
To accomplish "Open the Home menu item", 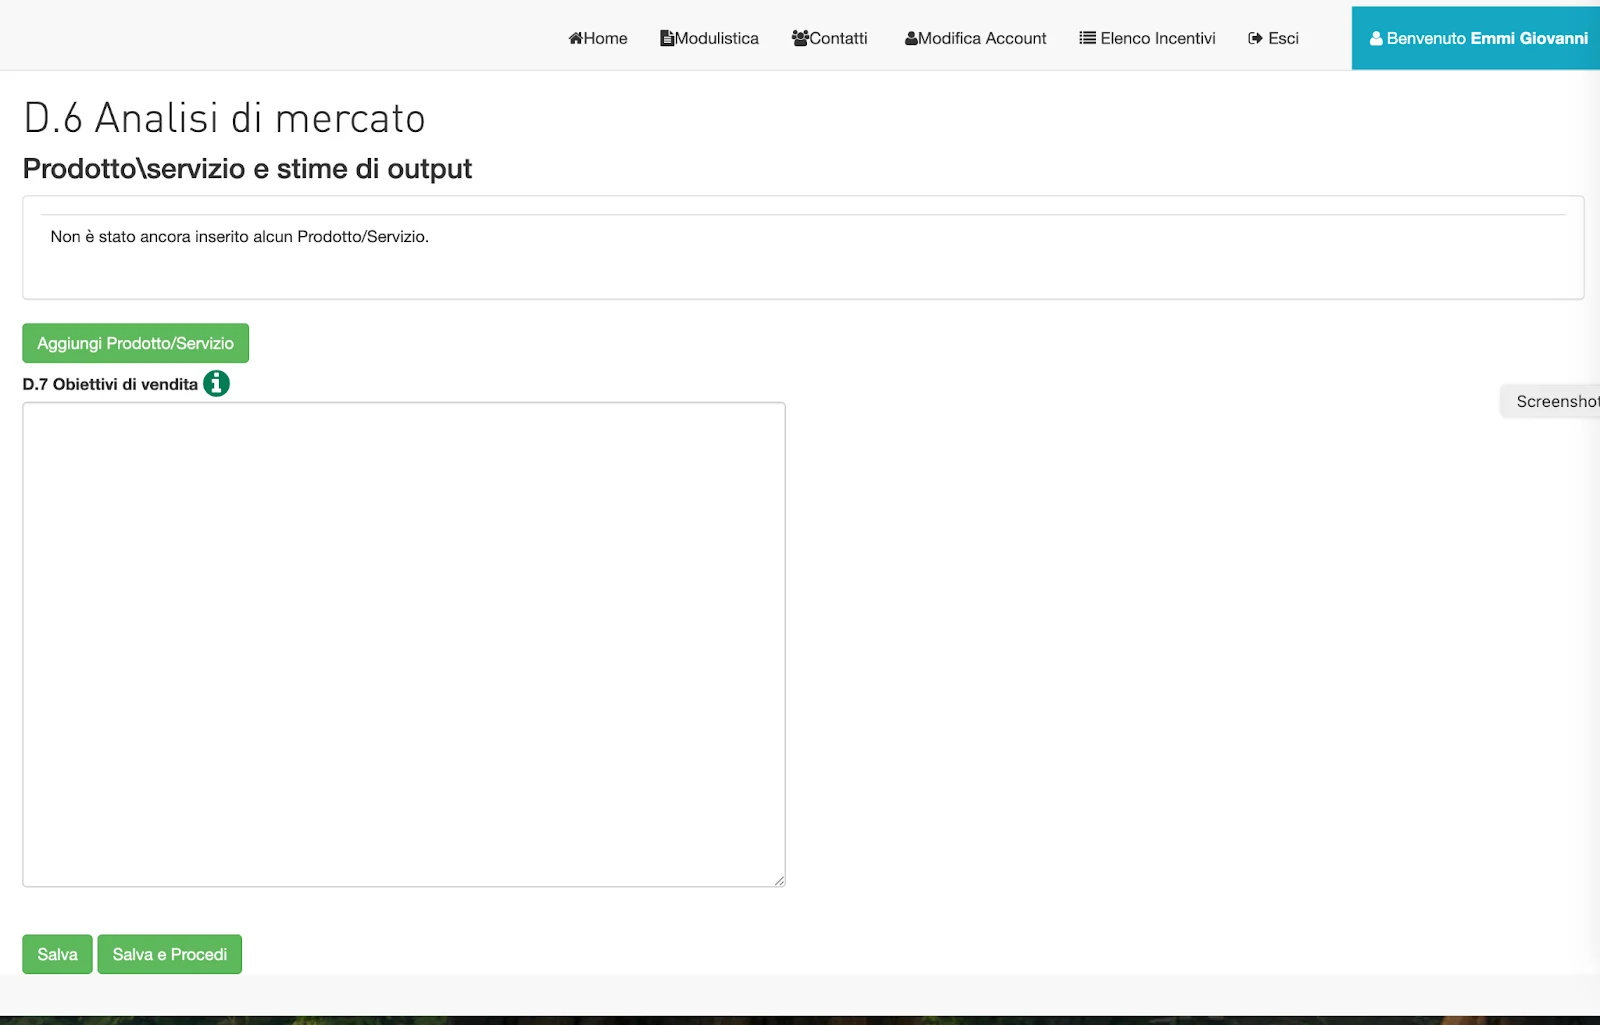I will click(x=598, y=38).
